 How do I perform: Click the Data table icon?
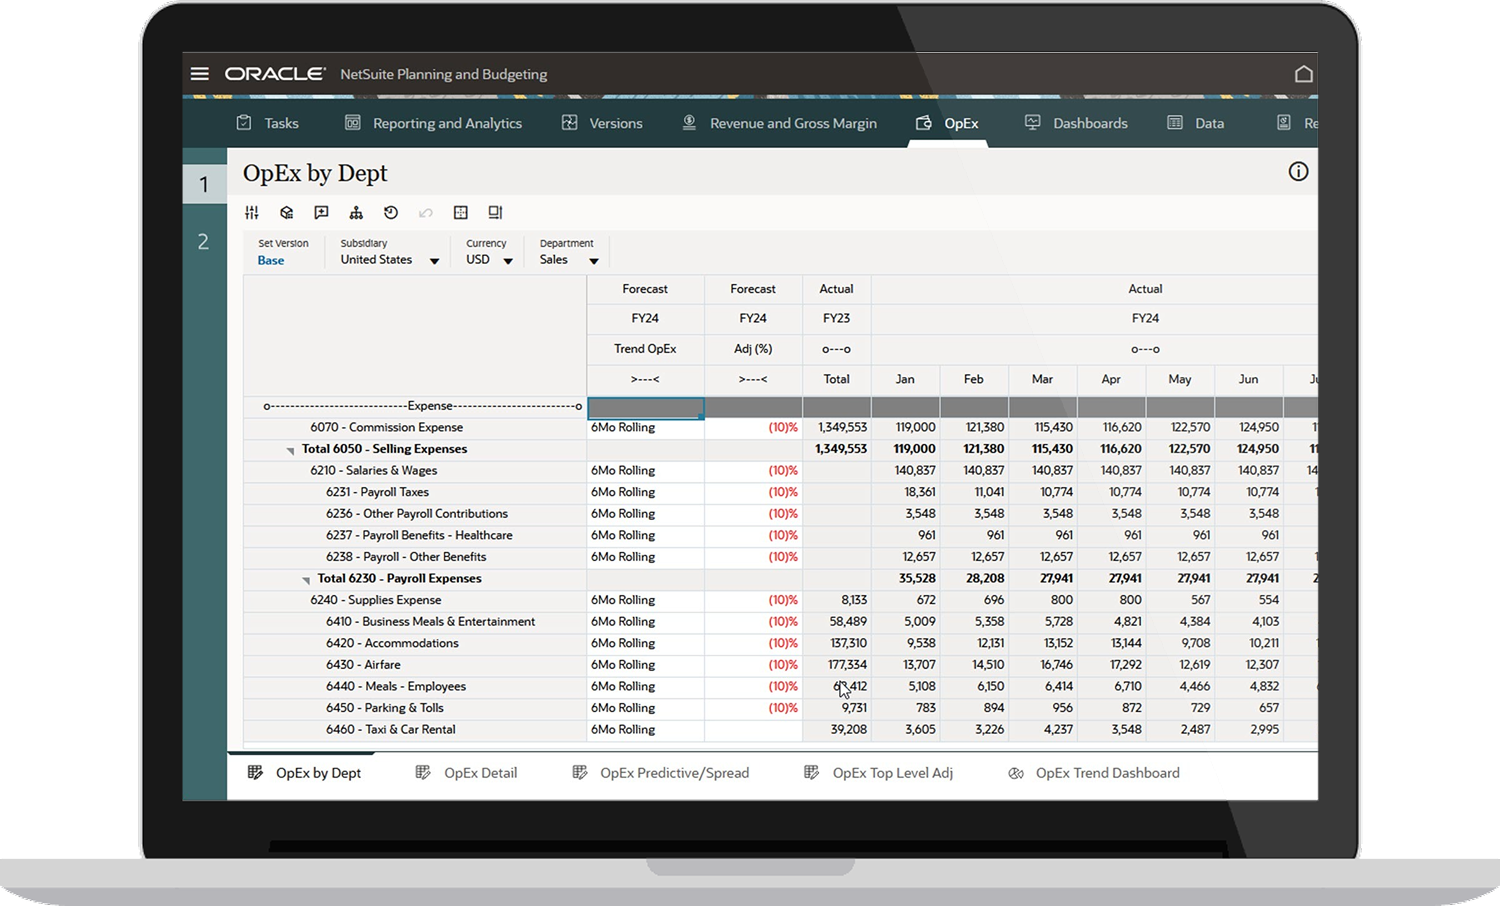coord(1175,123)
